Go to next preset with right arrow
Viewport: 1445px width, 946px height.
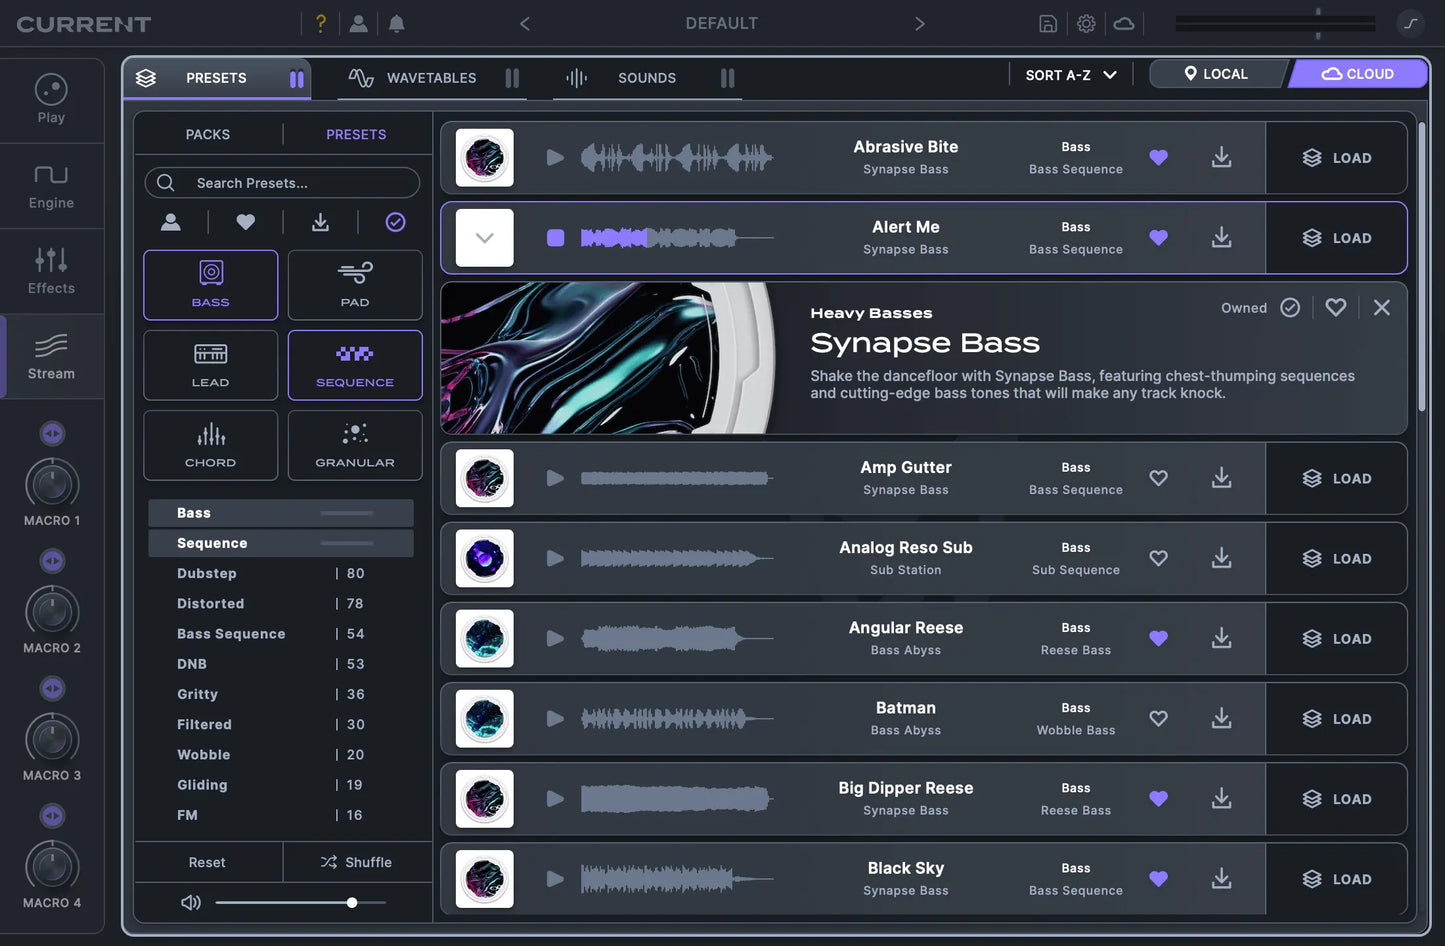pyautogui.click(x=919, y=24)
